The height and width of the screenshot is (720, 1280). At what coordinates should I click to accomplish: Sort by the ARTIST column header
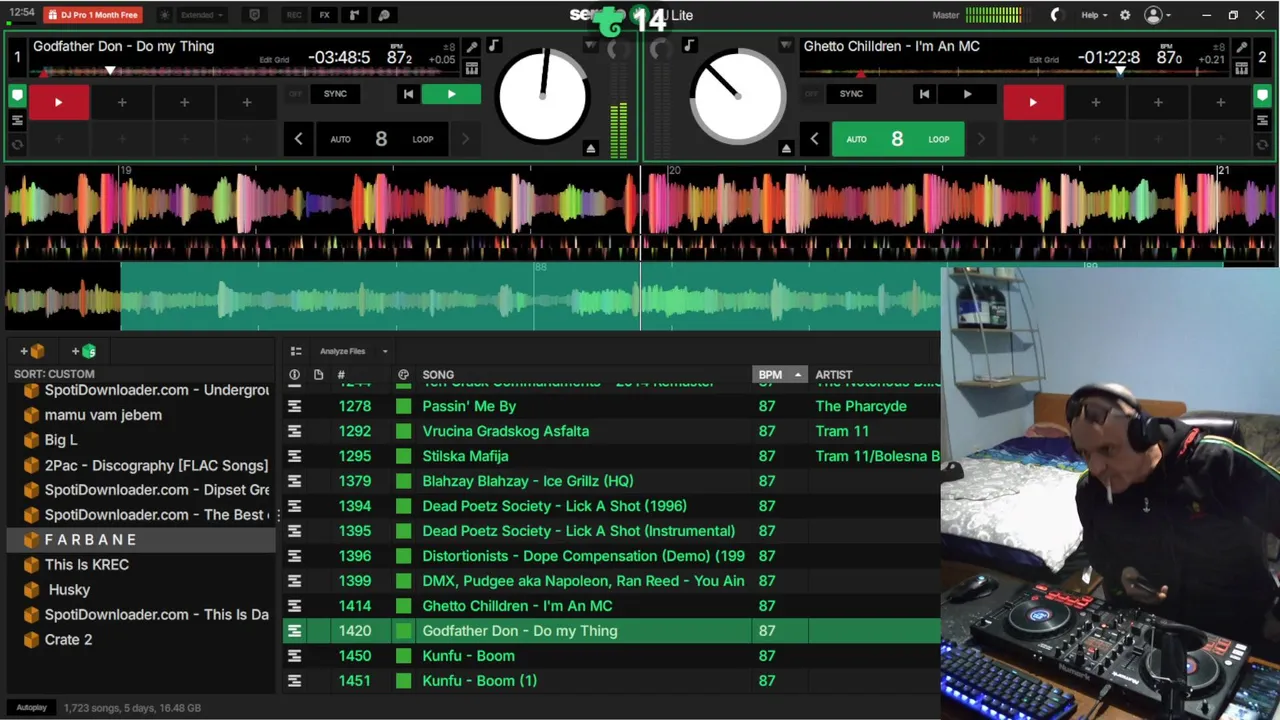coord(834,375)
